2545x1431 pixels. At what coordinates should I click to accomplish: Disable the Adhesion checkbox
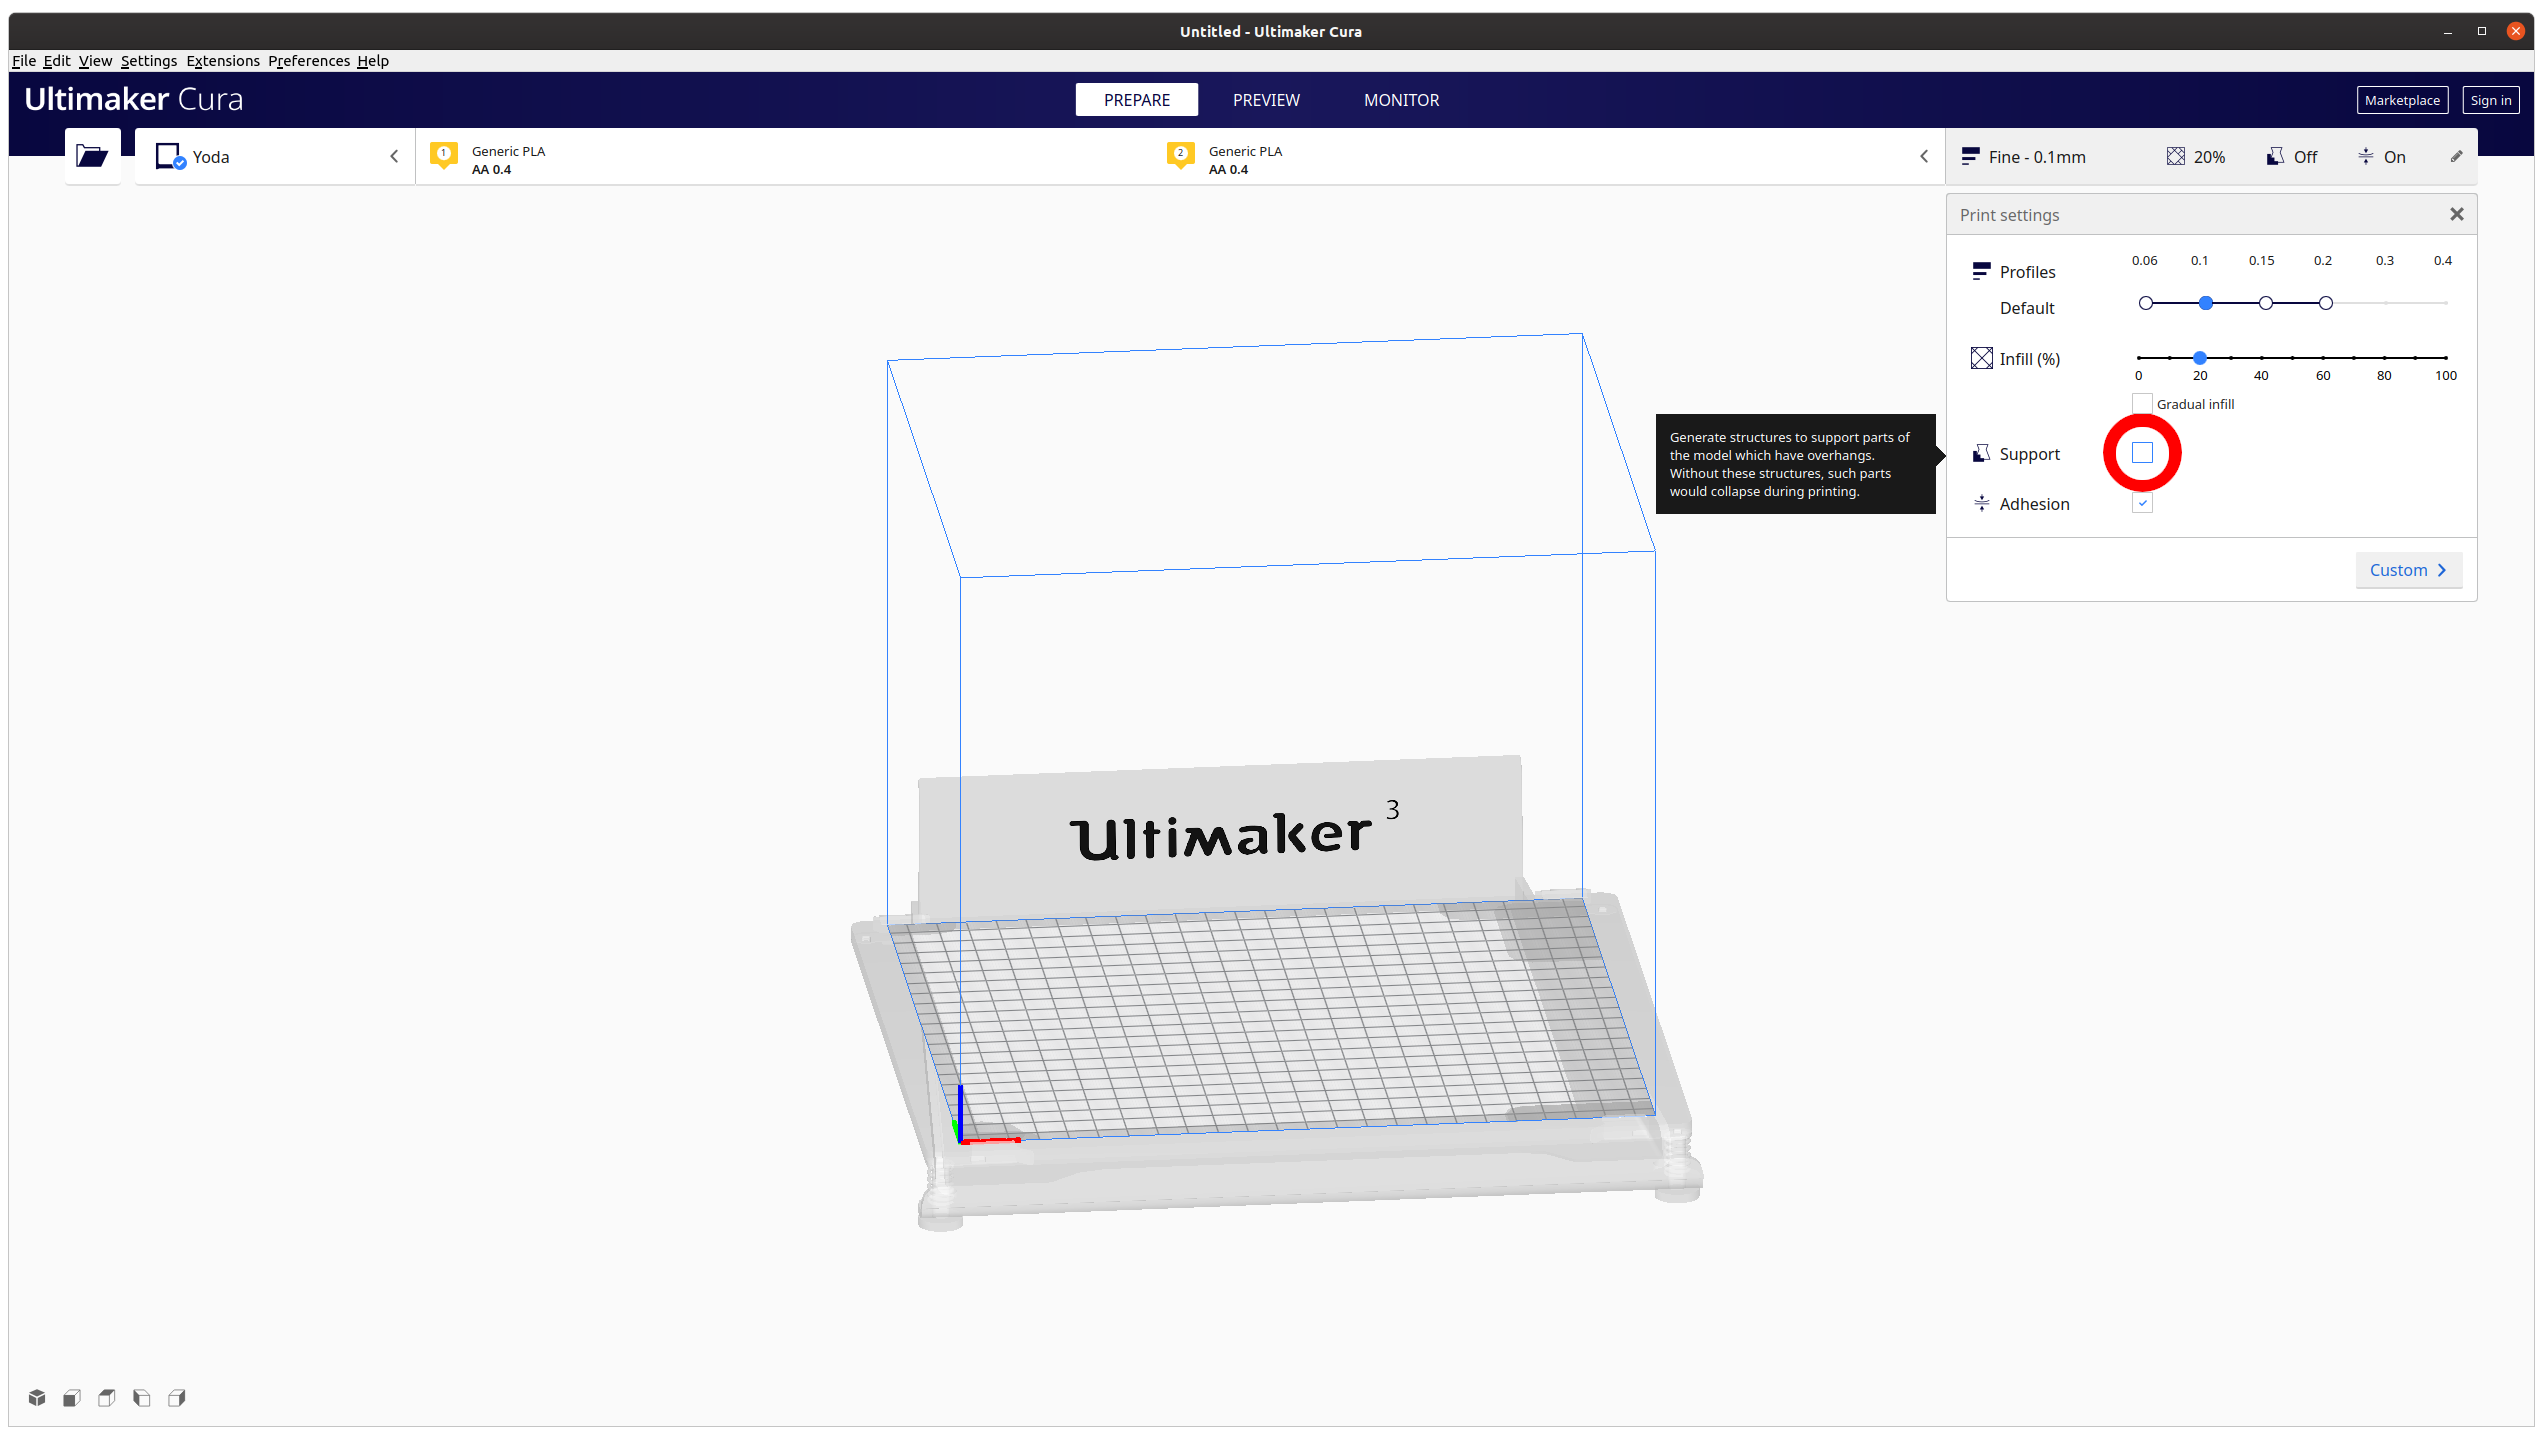pyautogui.click(x=2141, y=503)
